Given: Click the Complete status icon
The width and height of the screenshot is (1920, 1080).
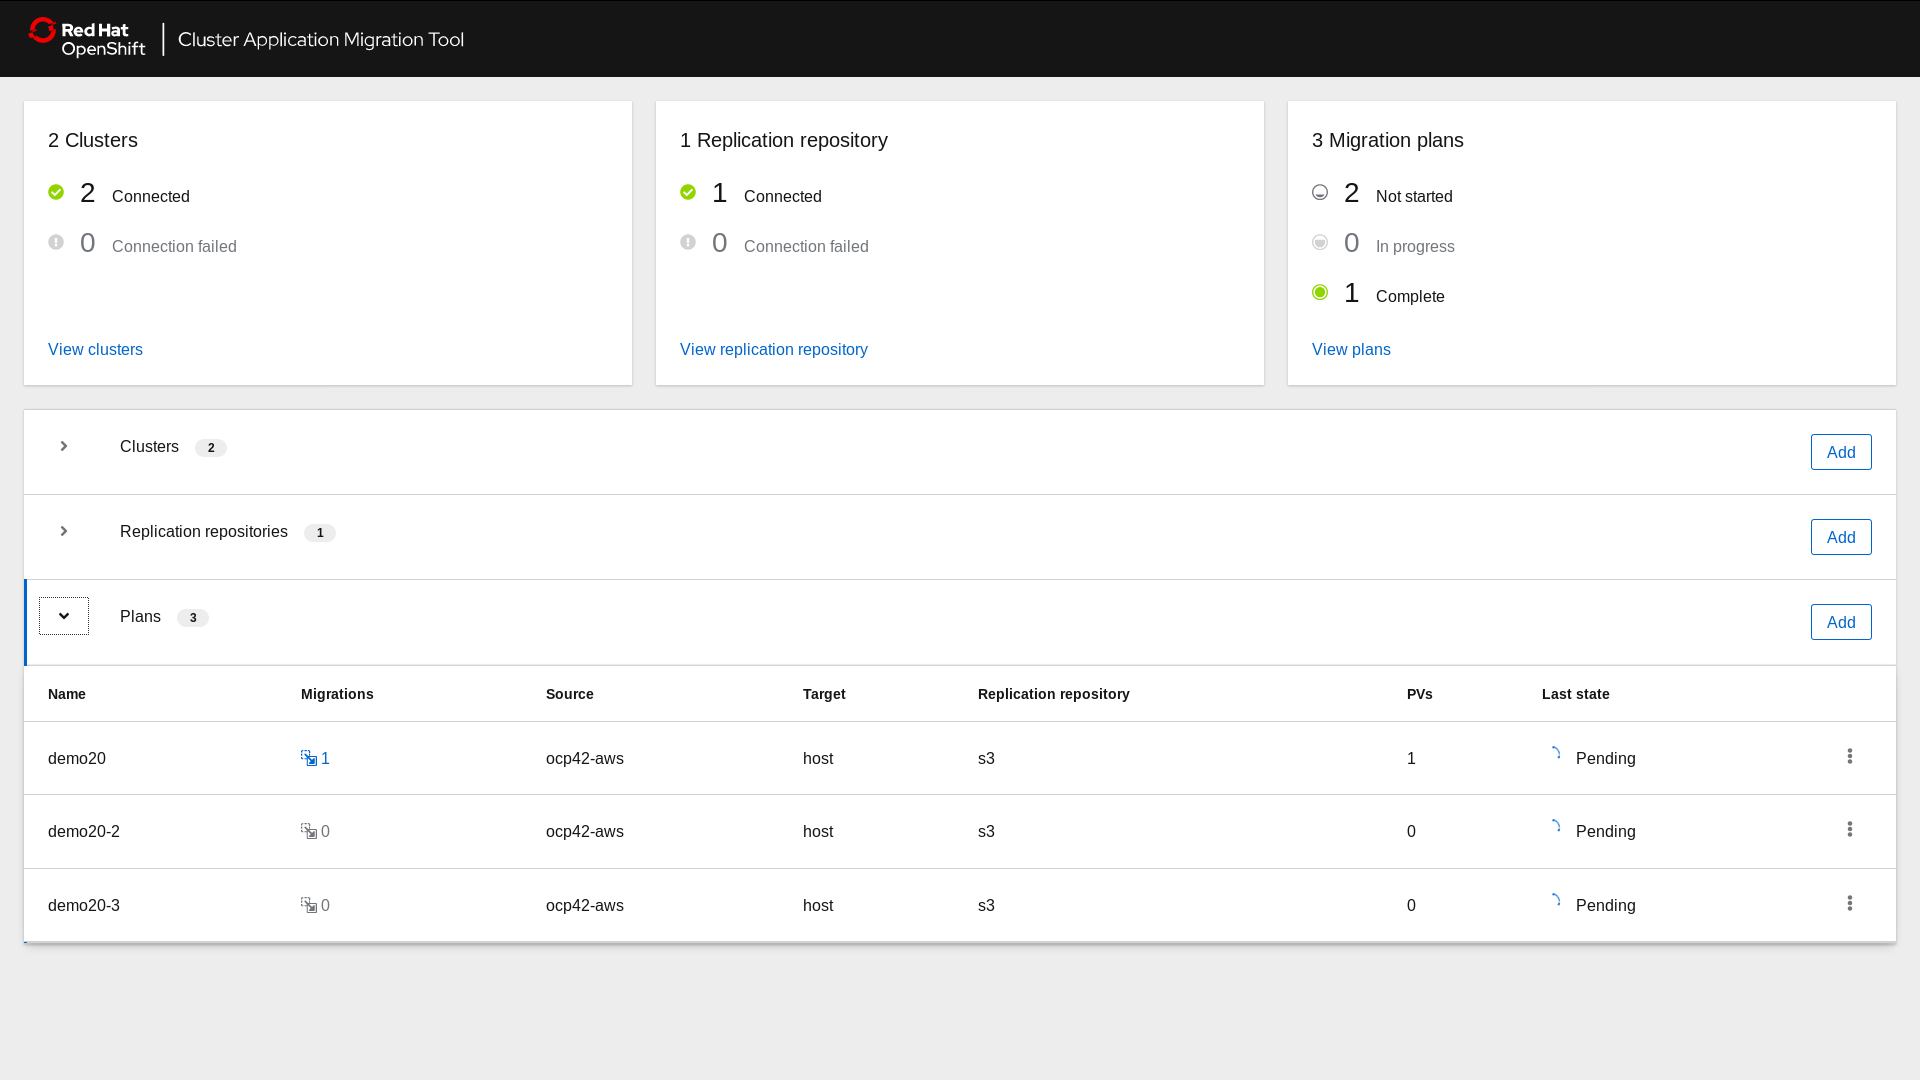Looking at the screenshot, I should [1320, 292].
